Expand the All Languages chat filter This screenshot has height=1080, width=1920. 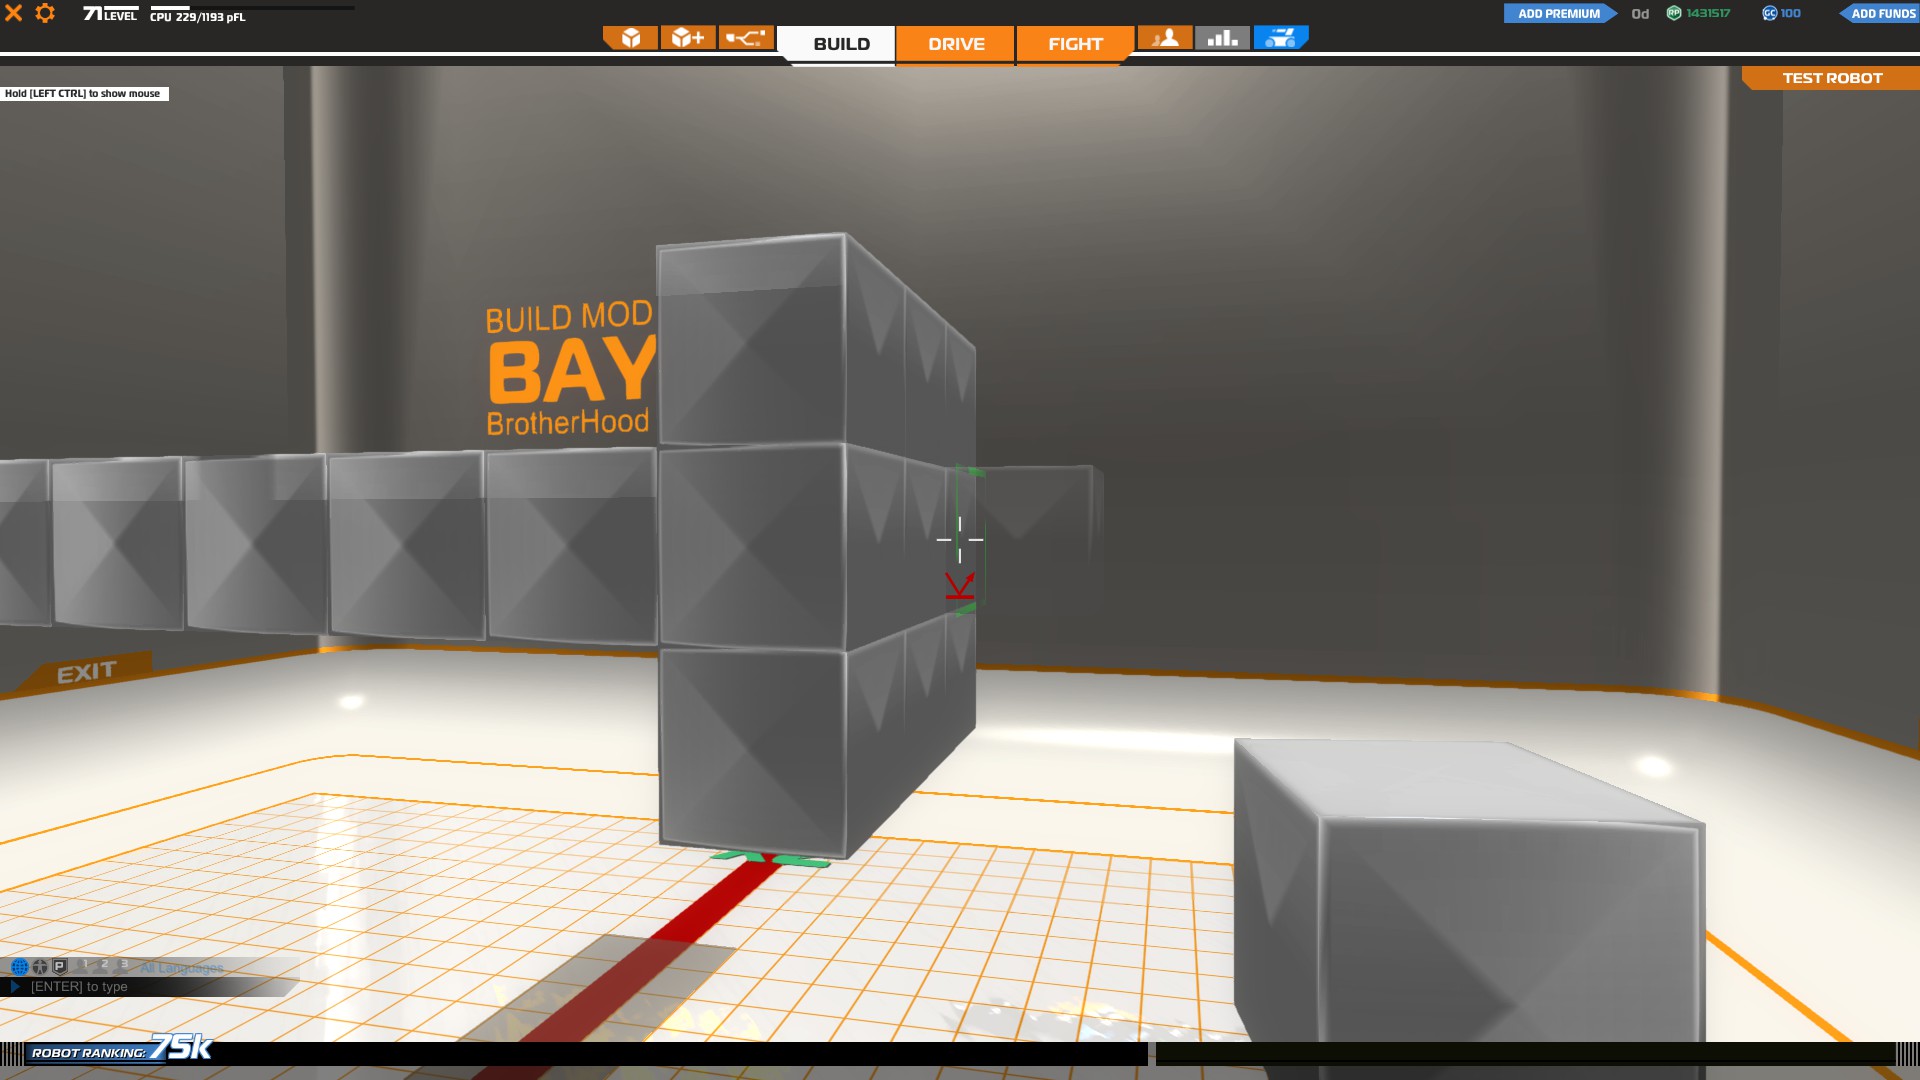pos(181,968)
